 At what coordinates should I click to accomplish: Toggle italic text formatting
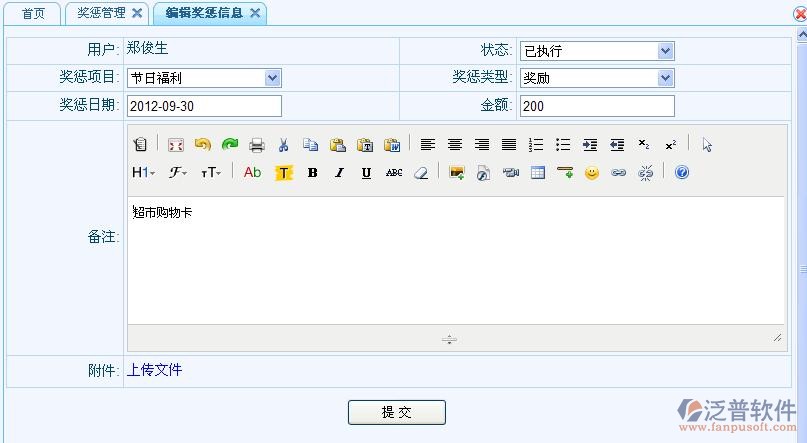pos(339,173)
